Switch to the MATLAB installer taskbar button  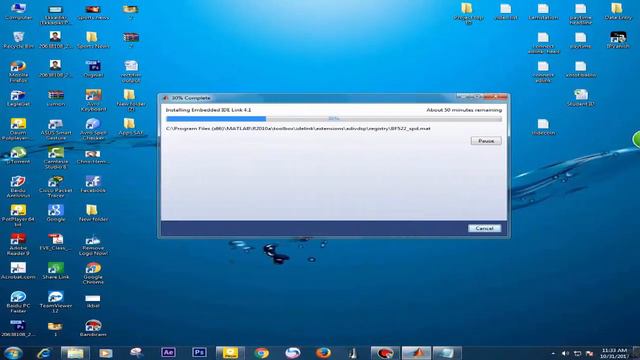[416, 353]
